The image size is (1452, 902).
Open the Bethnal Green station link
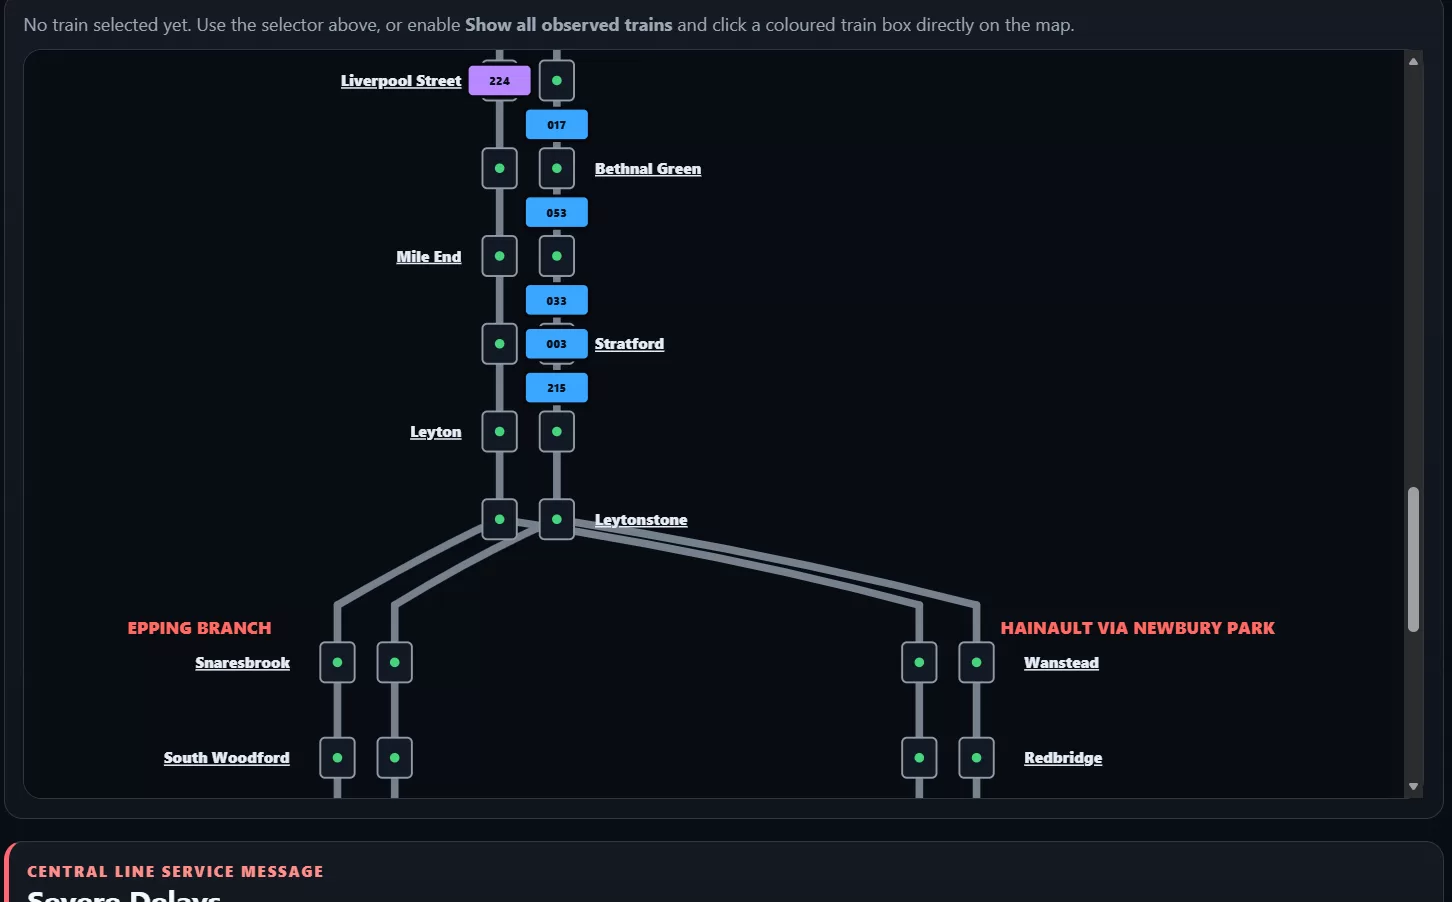click(x=648, y=169)
